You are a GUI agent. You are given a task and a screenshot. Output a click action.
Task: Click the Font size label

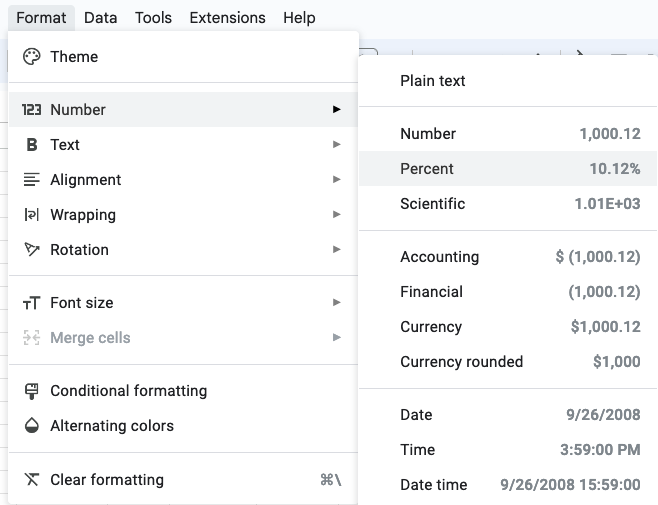coord(82,303)
